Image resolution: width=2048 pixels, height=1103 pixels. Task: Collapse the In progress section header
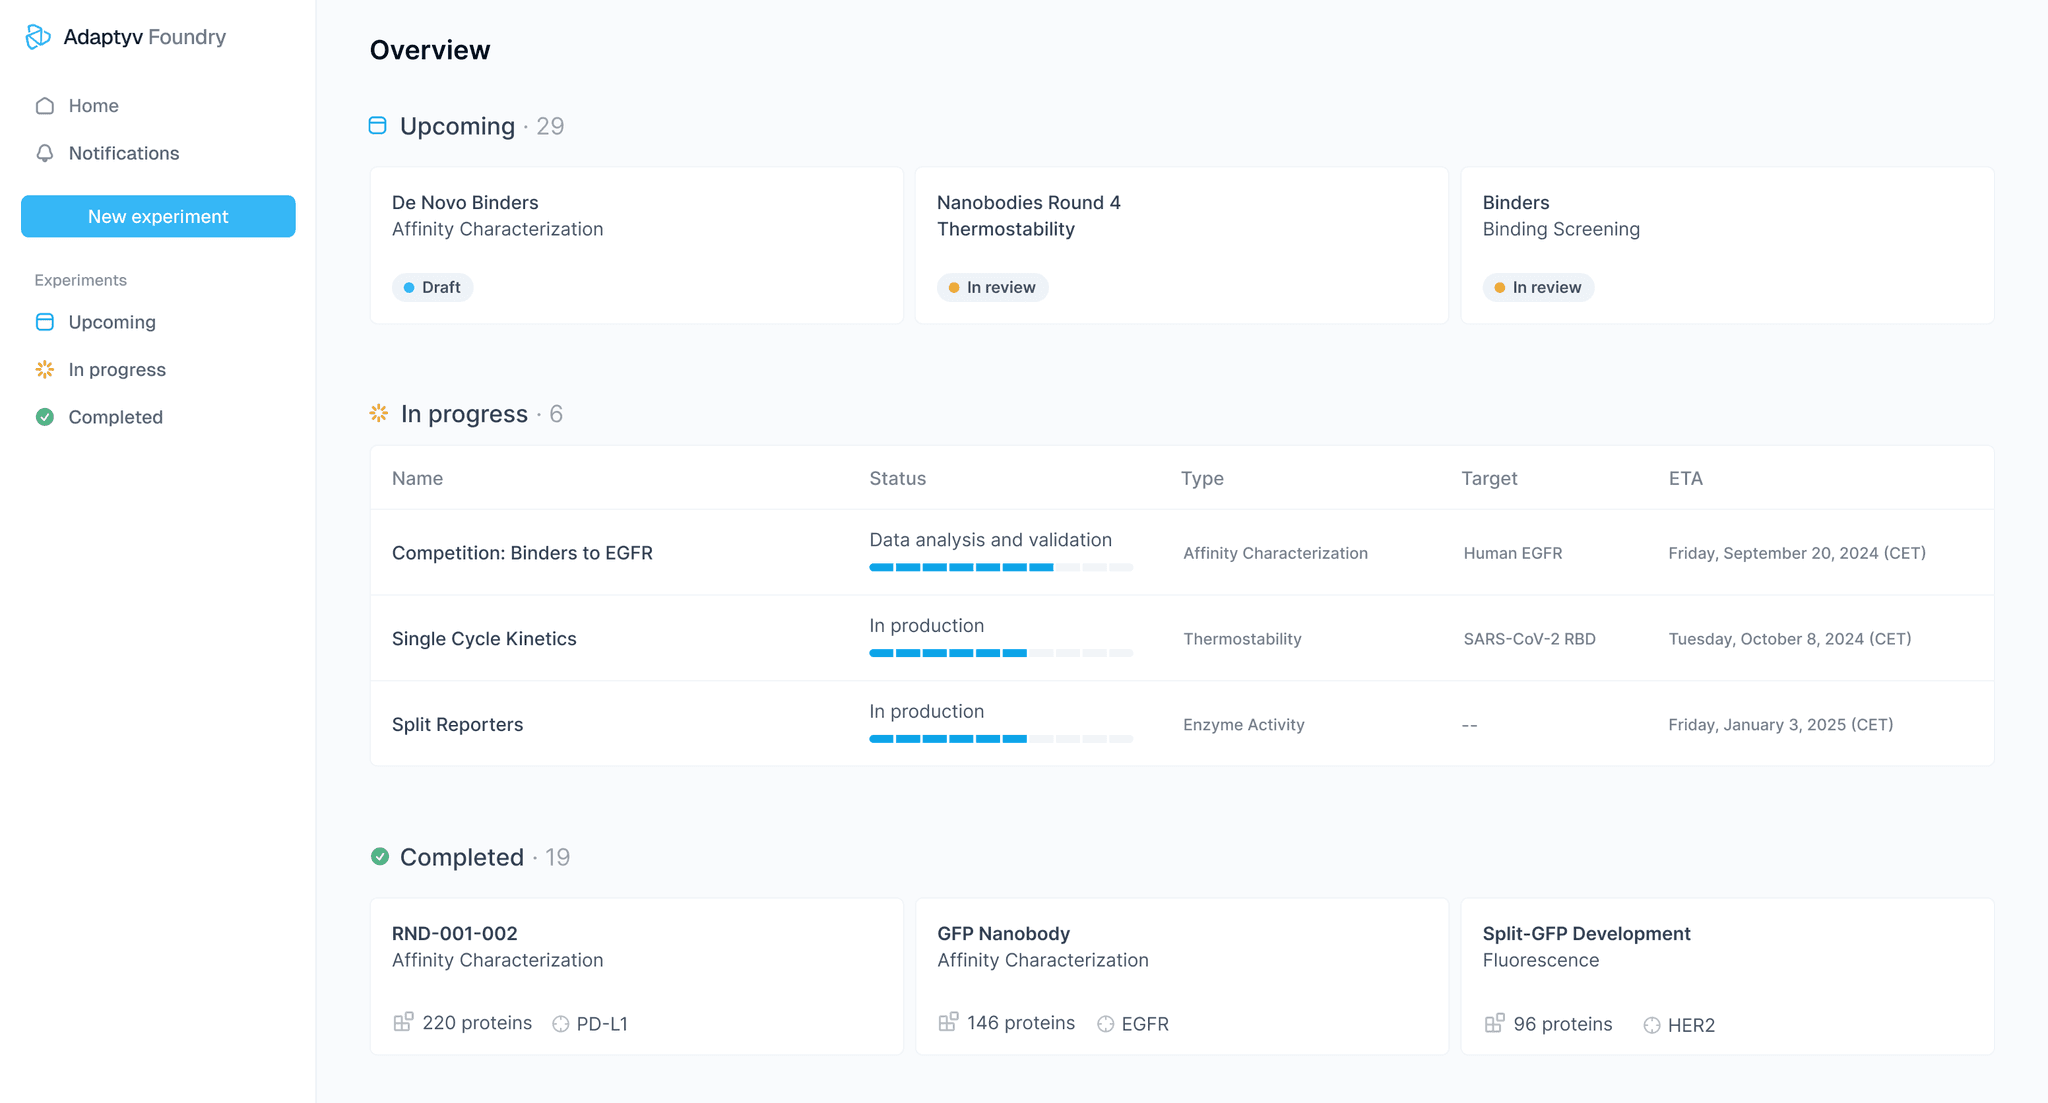tap(463, 413)
